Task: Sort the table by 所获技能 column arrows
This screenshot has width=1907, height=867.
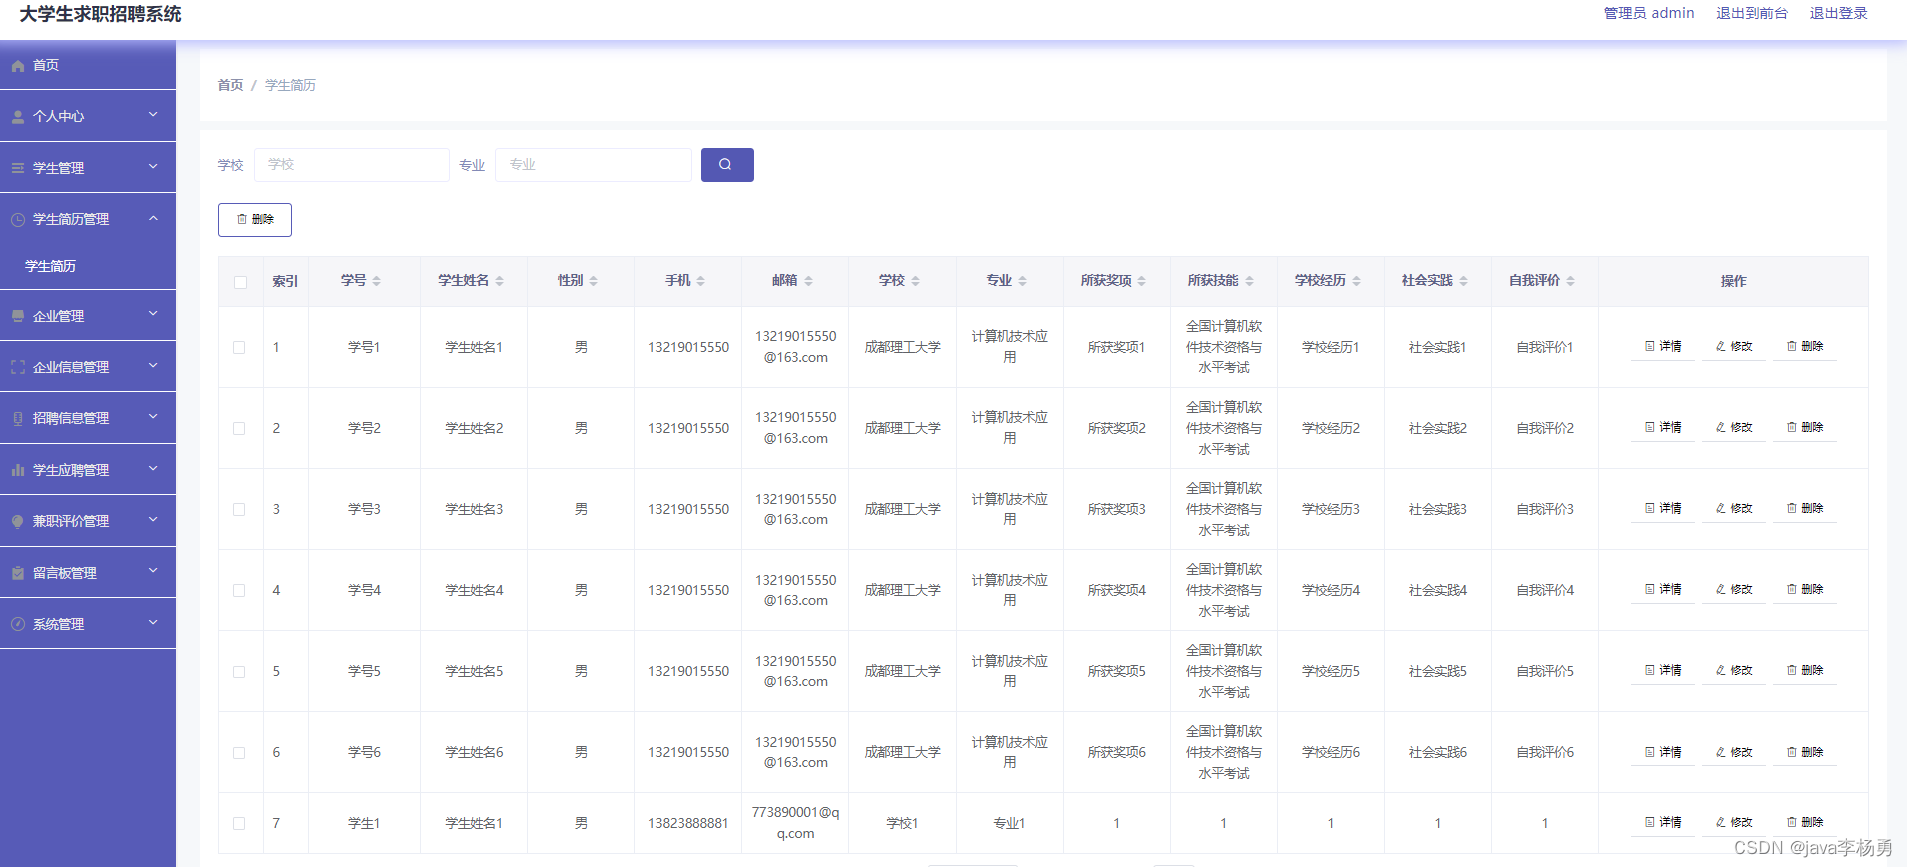Action: tap(1250, 281)
